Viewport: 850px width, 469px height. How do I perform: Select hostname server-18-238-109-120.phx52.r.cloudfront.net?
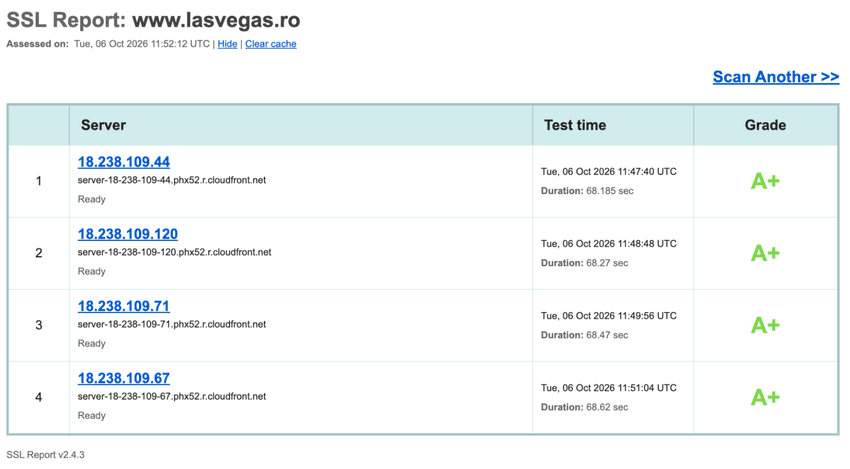(175, 252)
